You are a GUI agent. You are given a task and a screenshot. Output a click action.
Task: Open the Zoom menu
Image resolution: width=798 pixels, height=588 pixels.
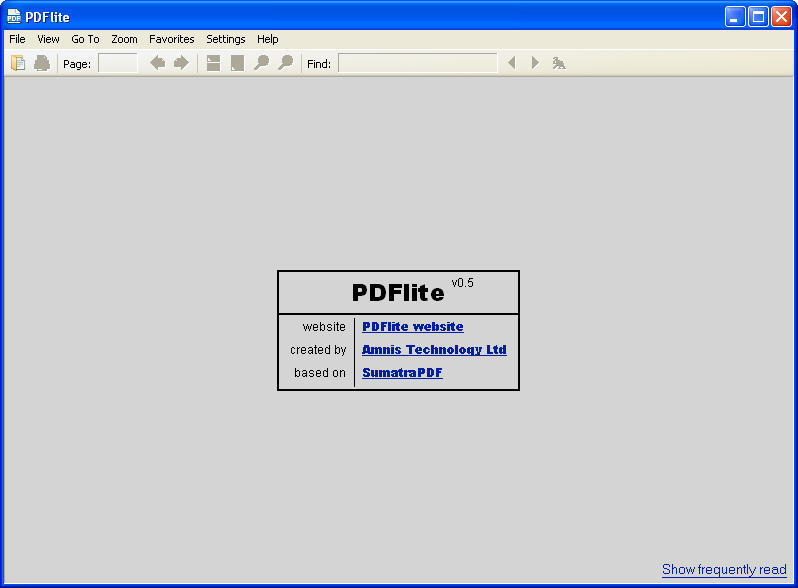tap(124, 39)
